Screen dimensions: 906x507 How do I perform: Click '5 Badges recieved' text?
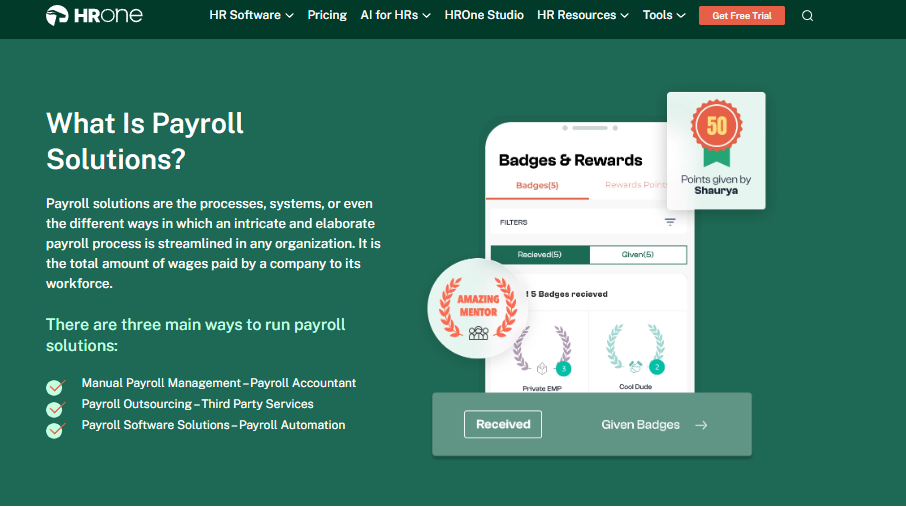(569, 294)
